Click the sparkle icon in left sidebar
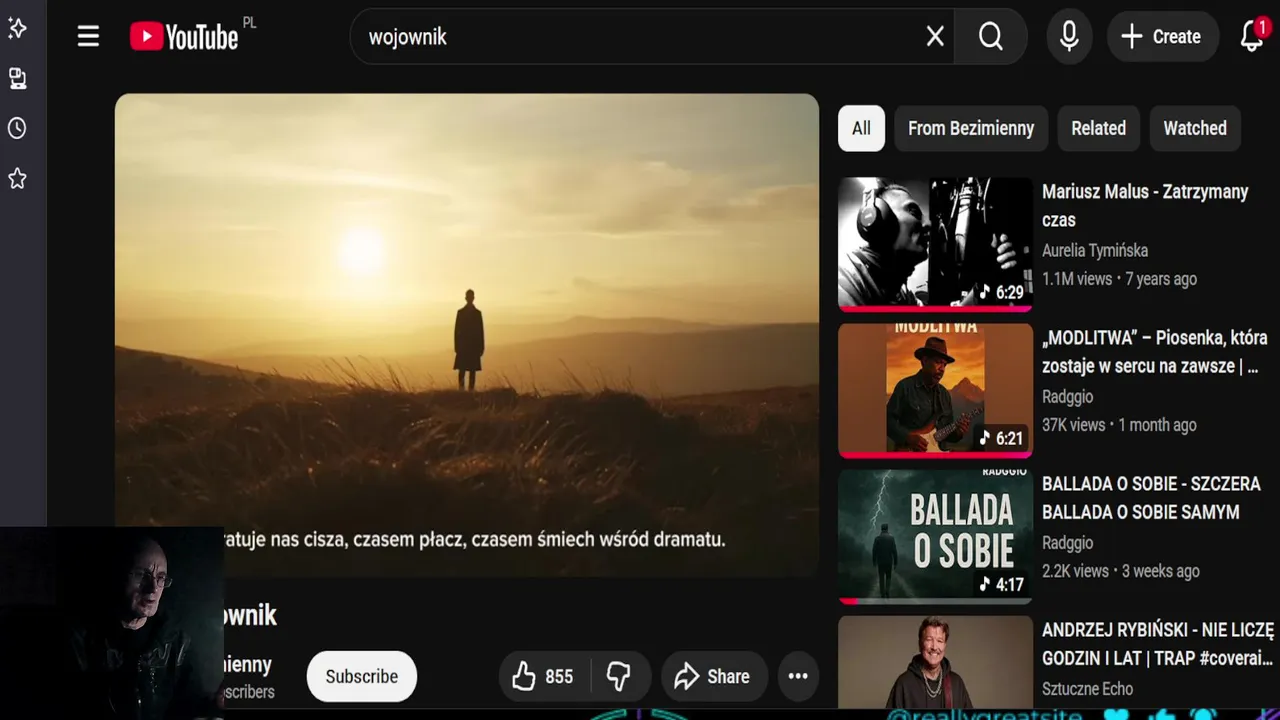This screenshot has width=1280, height=720. (x=17, y=28)
